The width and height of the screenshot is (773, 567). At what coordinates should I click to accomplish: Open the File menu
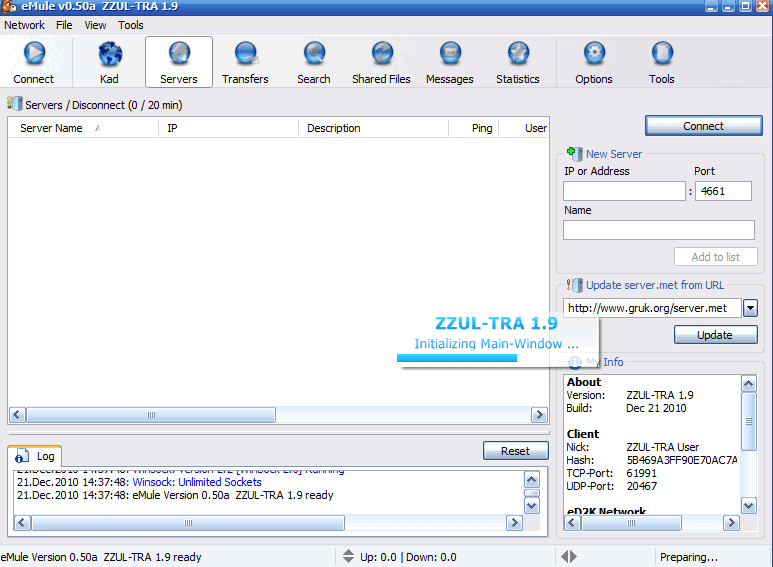tap(64, 25)
